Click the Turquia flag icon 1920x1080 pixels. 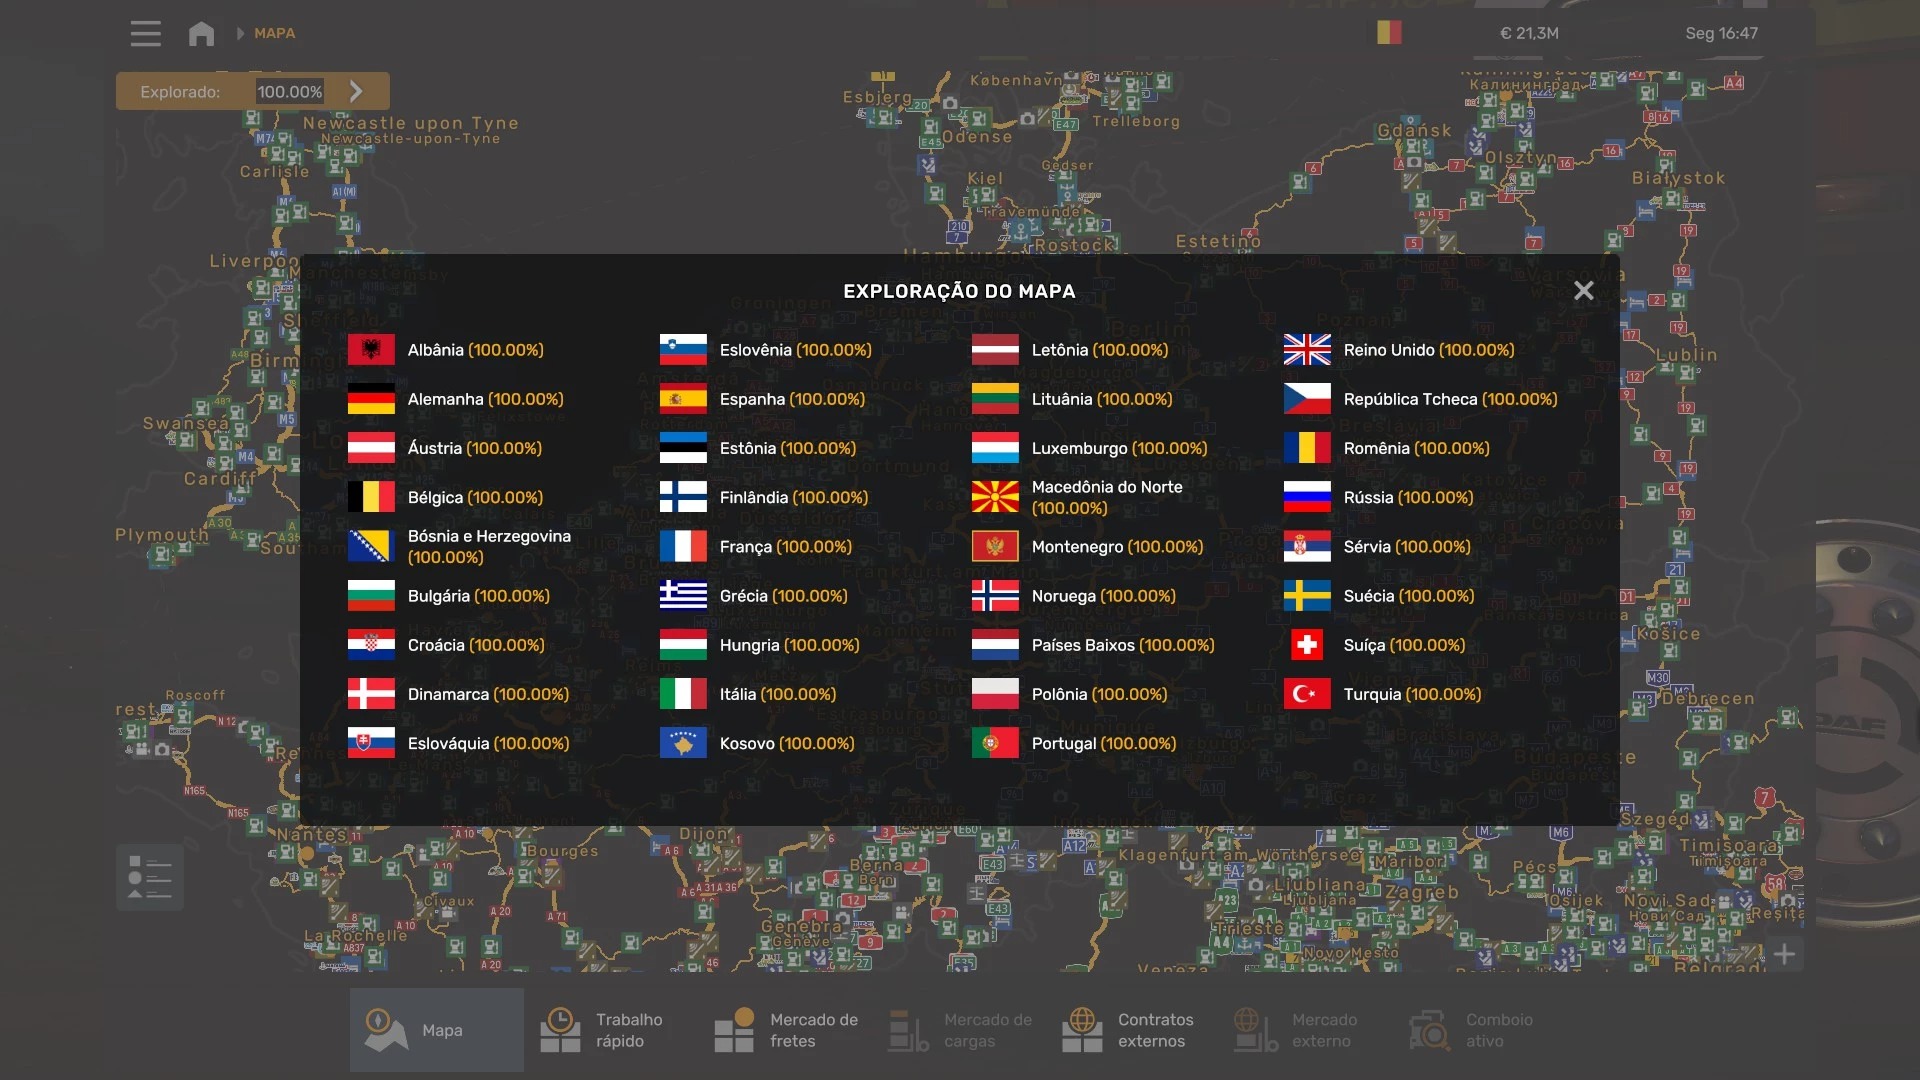1307,694
